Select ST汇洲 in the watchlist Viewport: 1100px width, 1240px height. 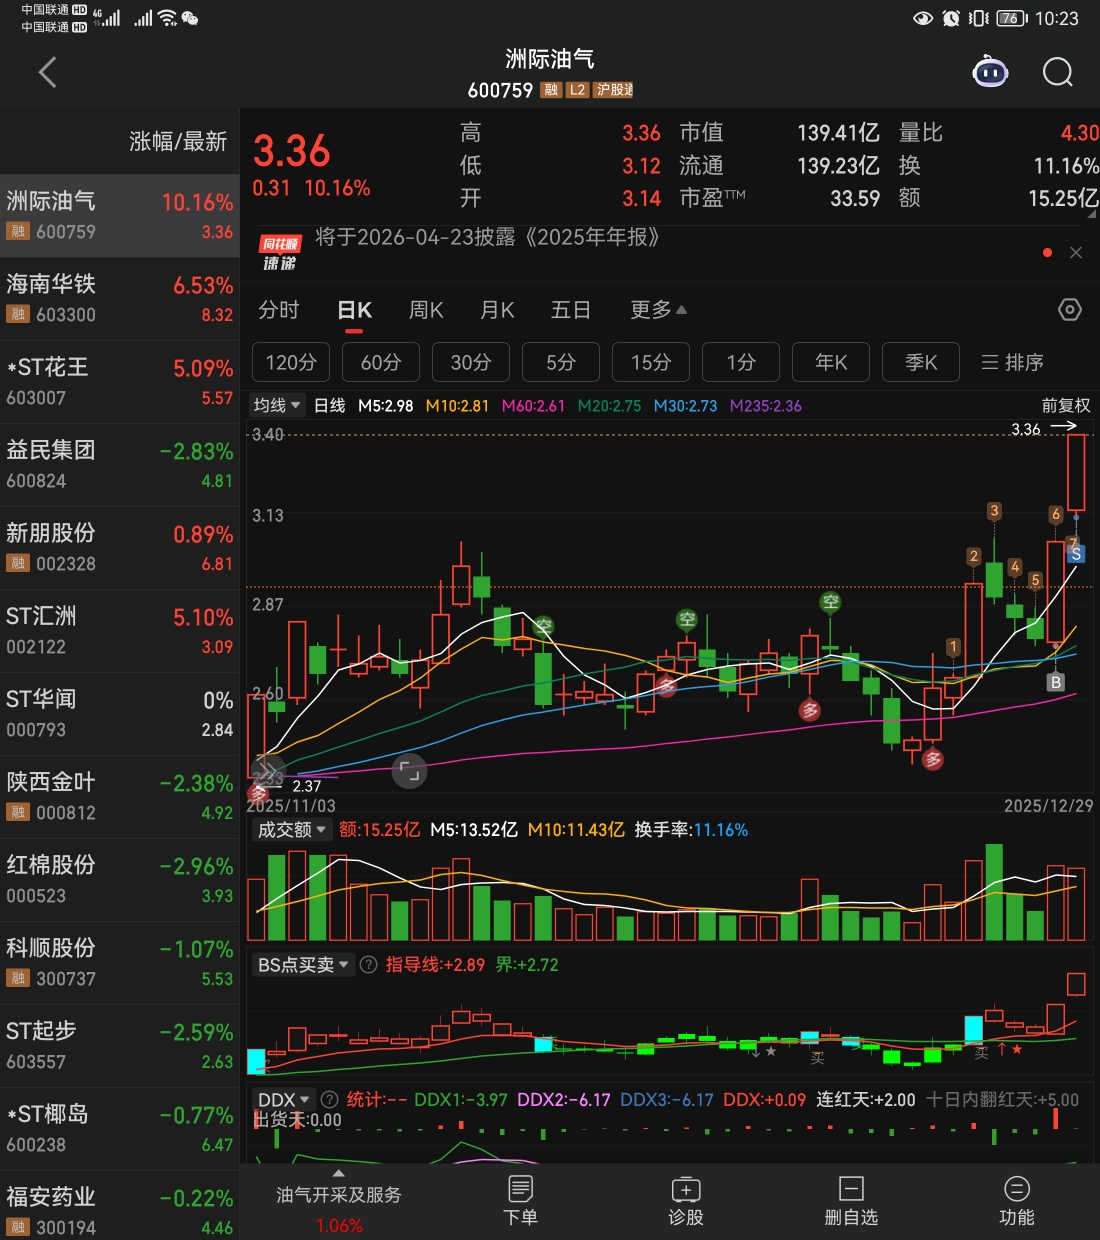point(120,631)
